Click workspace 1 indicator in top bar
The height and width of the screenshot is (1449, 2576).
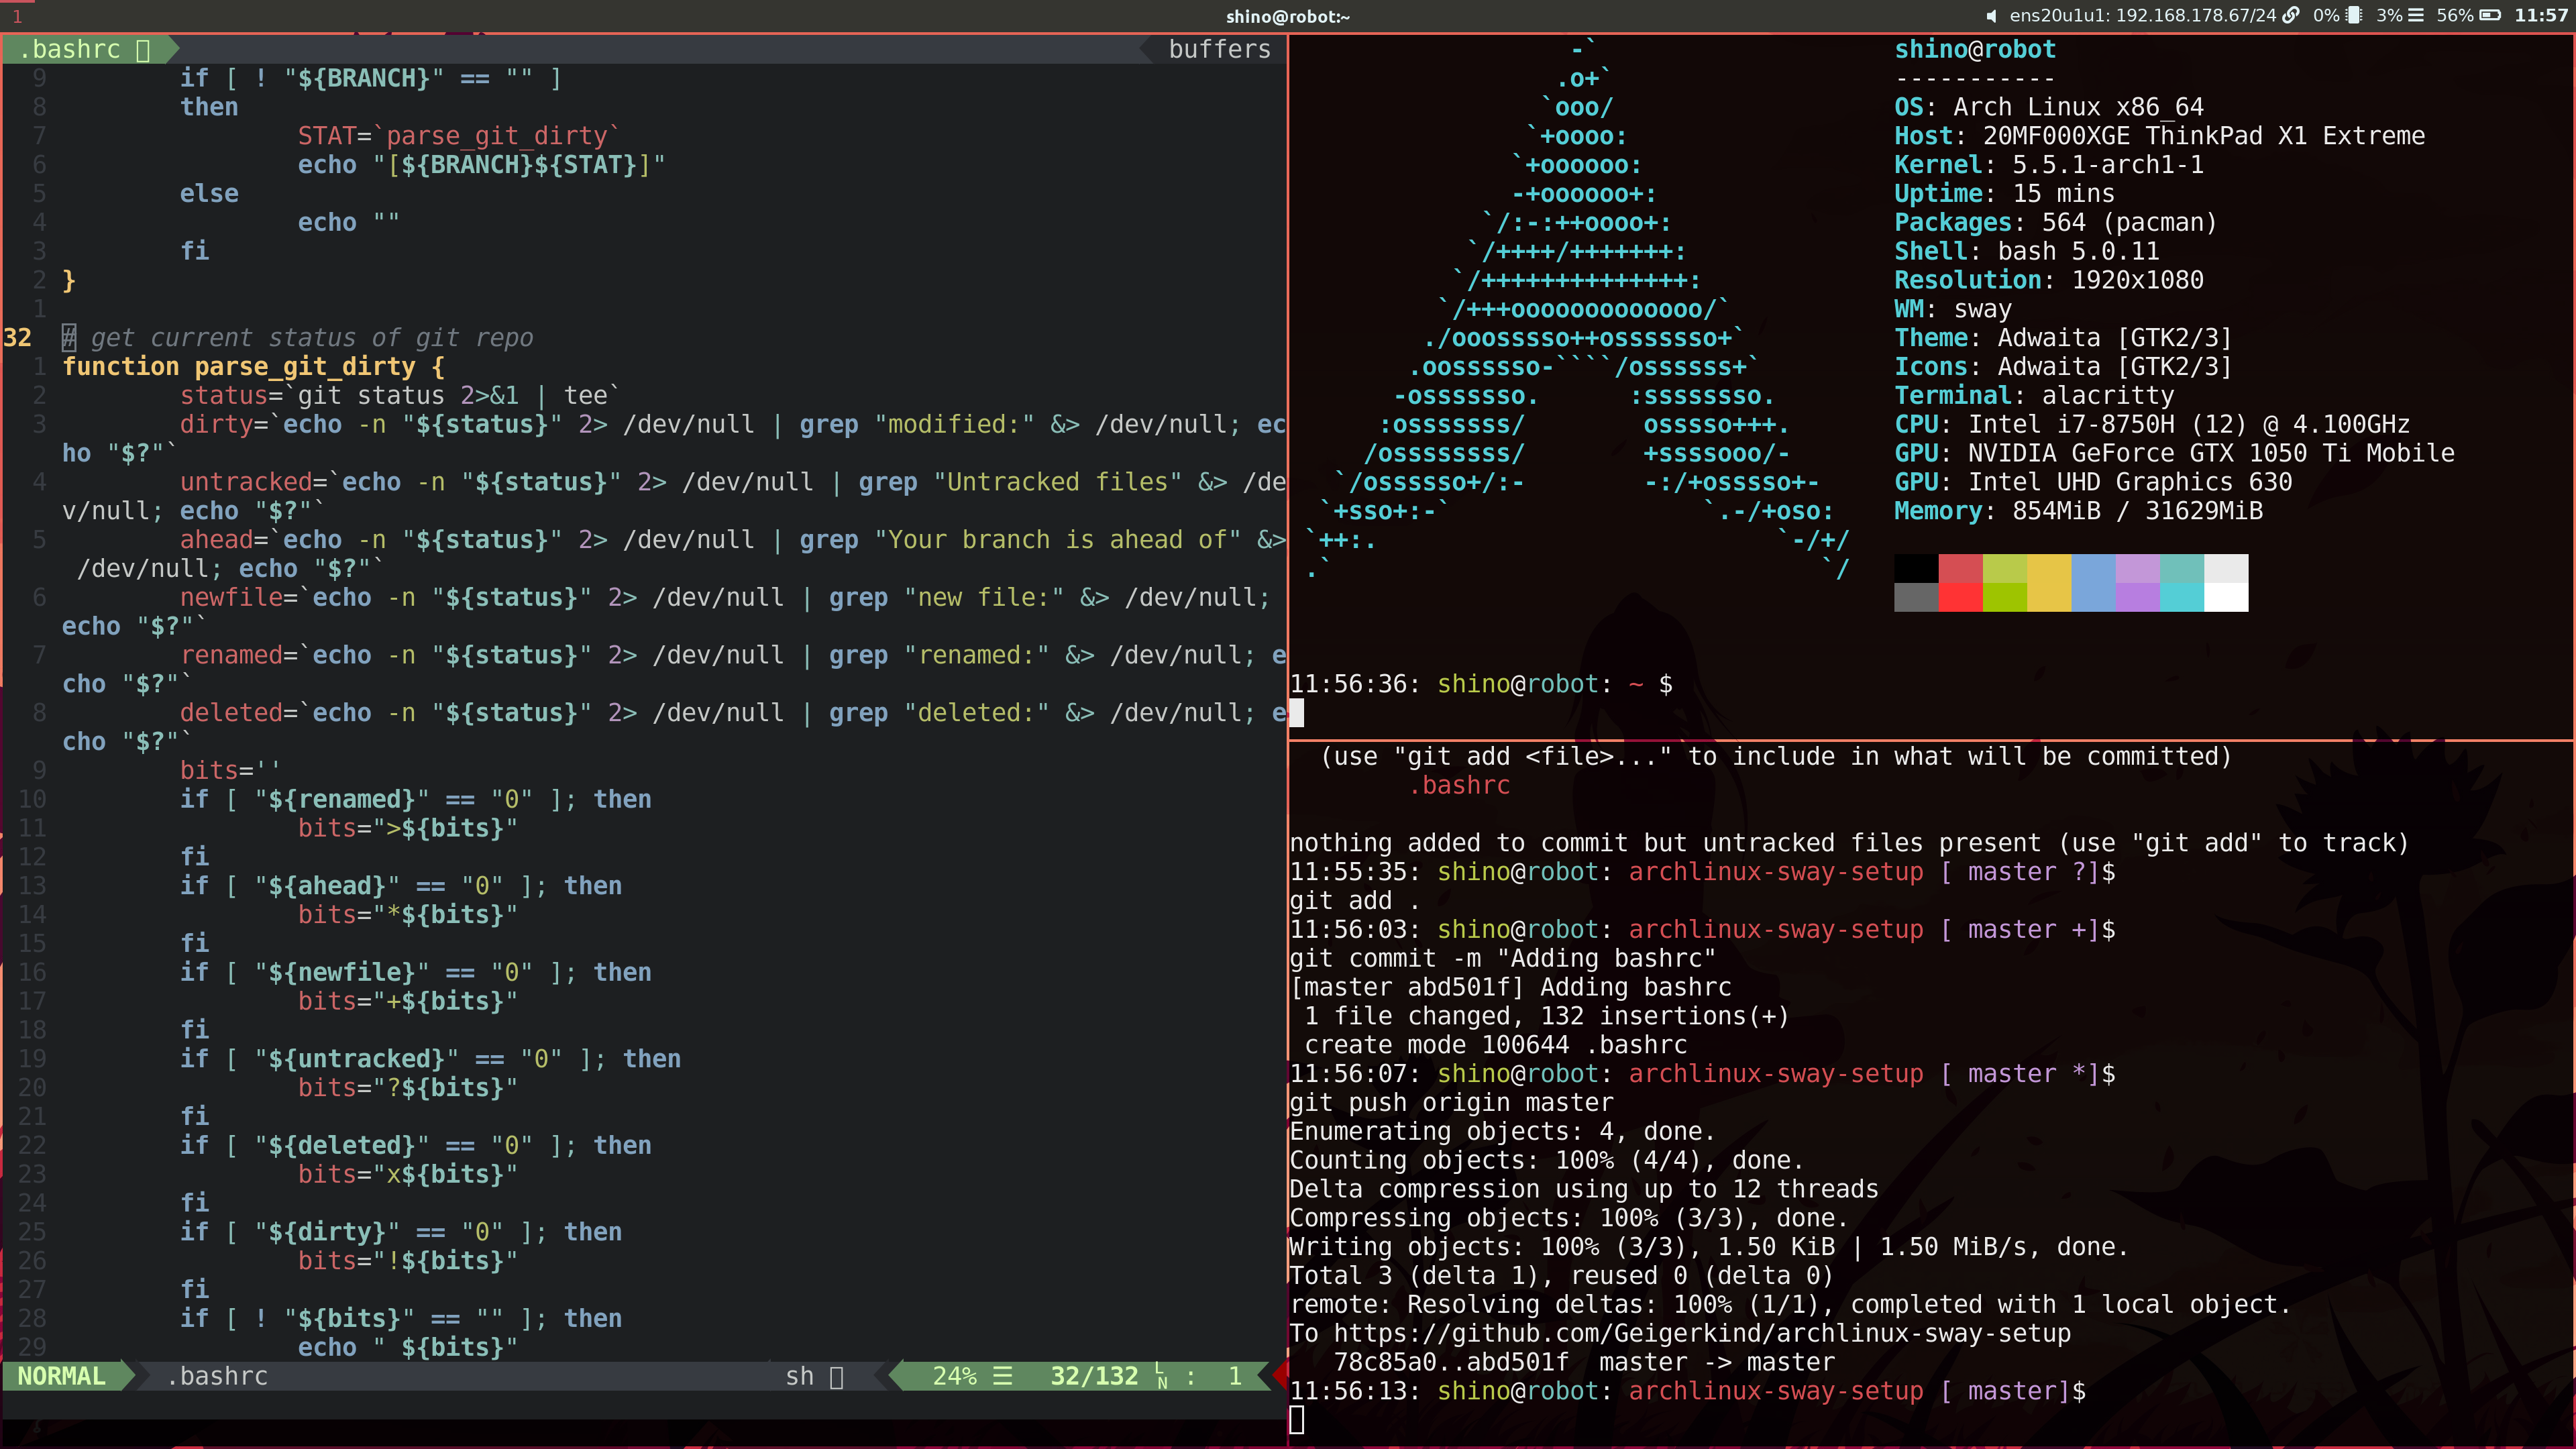(x=17, y=16)
